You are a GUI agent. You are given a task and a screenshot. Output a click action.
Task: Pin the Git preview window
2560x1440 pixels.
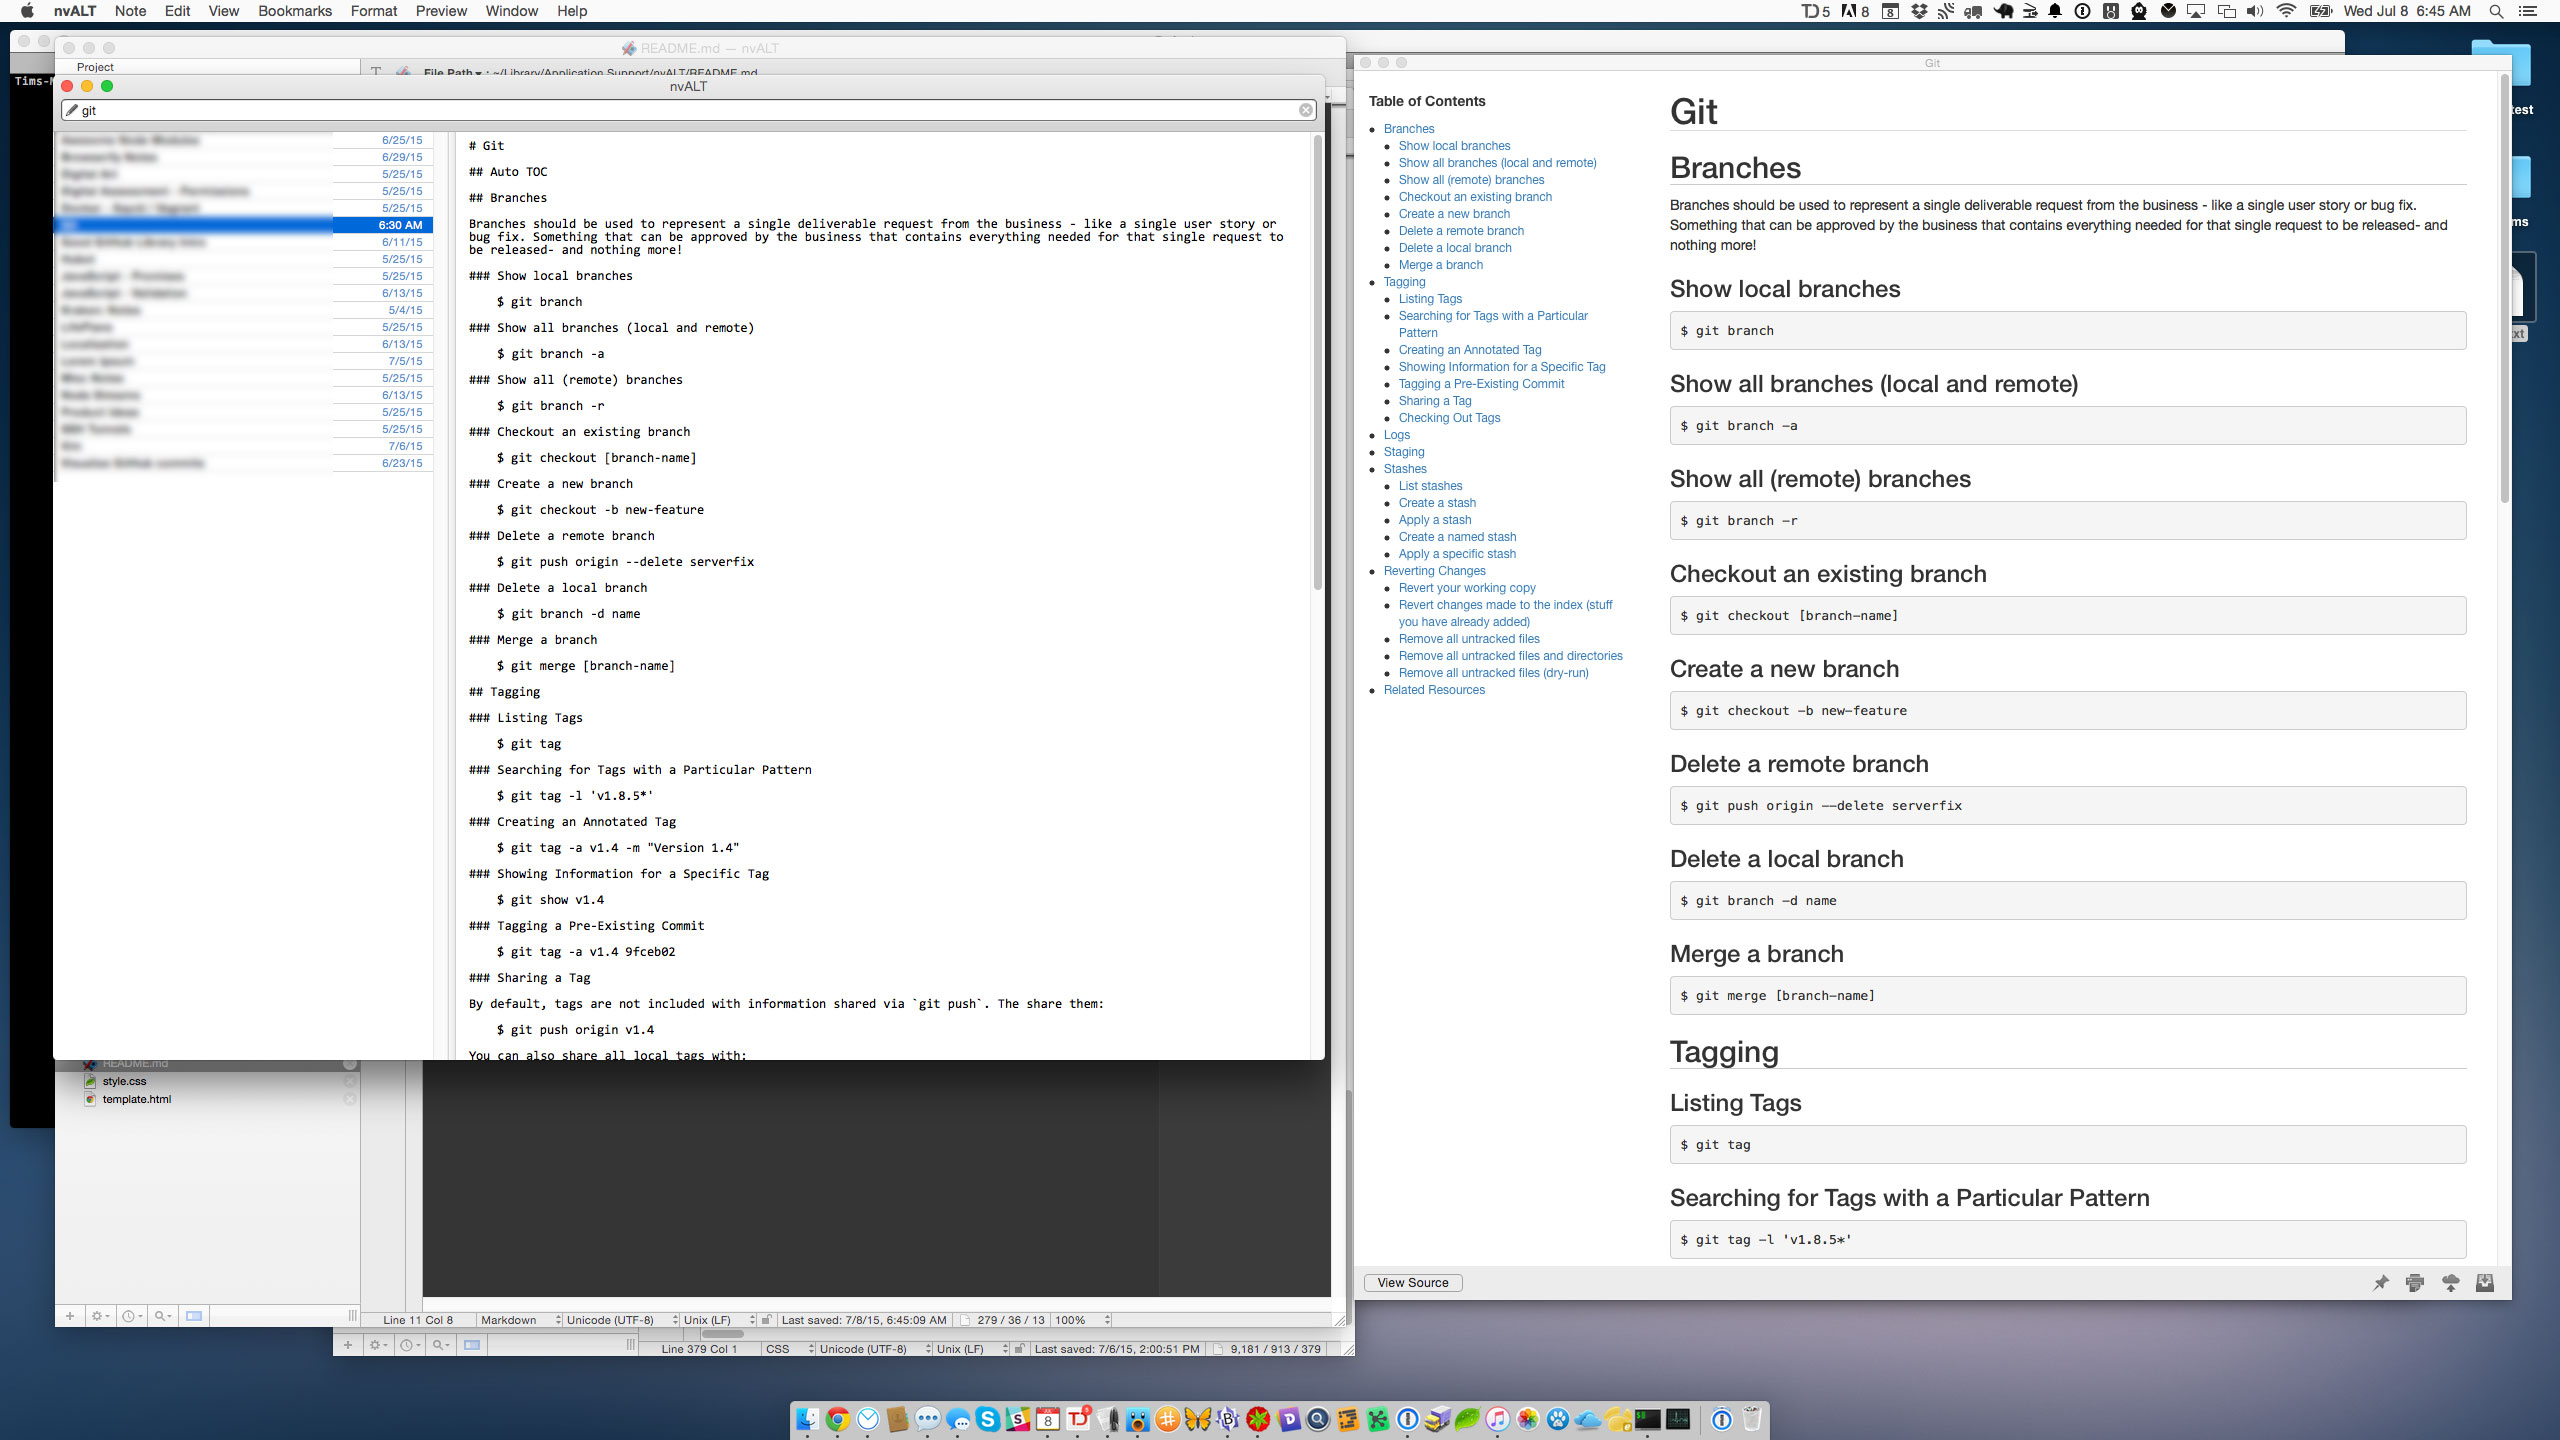pos(2381,1283)
